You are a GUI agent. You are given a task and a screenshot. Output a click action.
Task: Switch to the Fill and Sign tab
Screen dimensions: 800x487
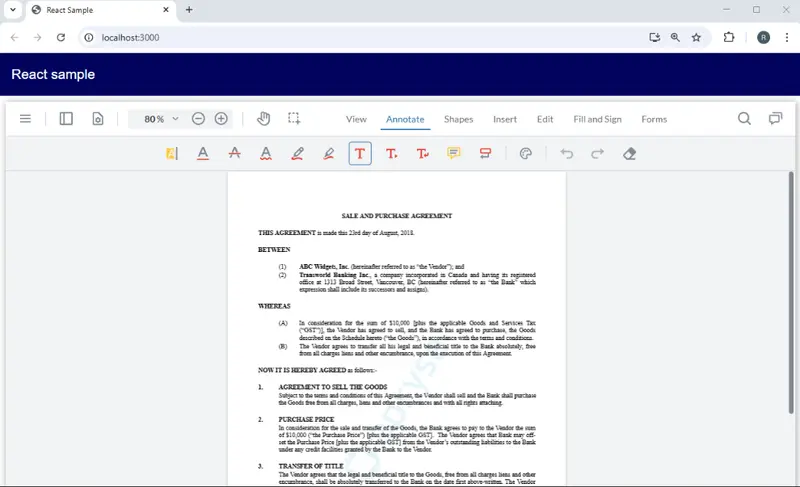click(597, 119)
